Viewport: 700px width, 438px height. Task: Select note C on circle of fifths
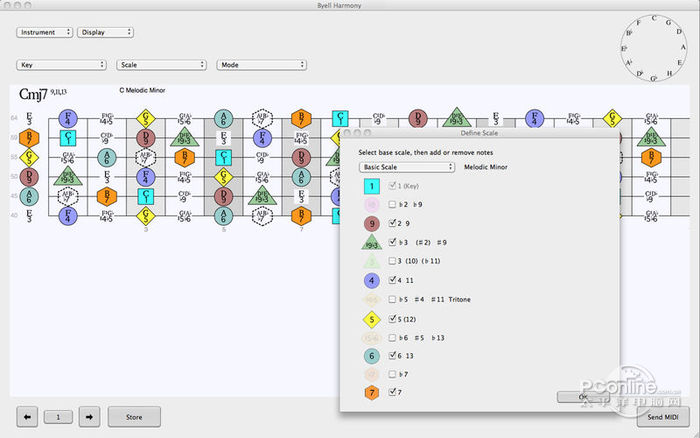pos(654,18)
